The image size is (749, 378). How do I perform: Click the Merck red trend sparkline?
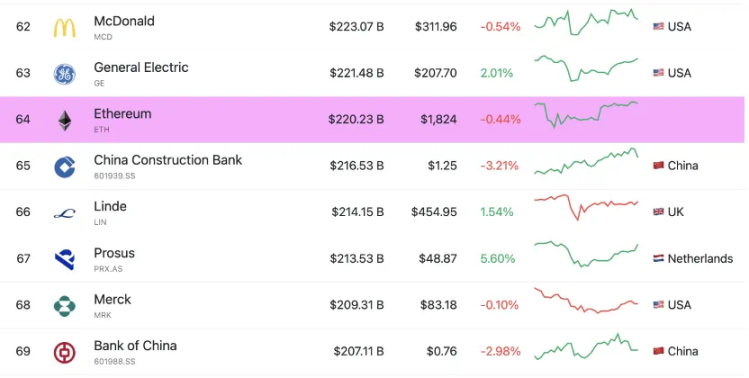click(x=586, y=300)
